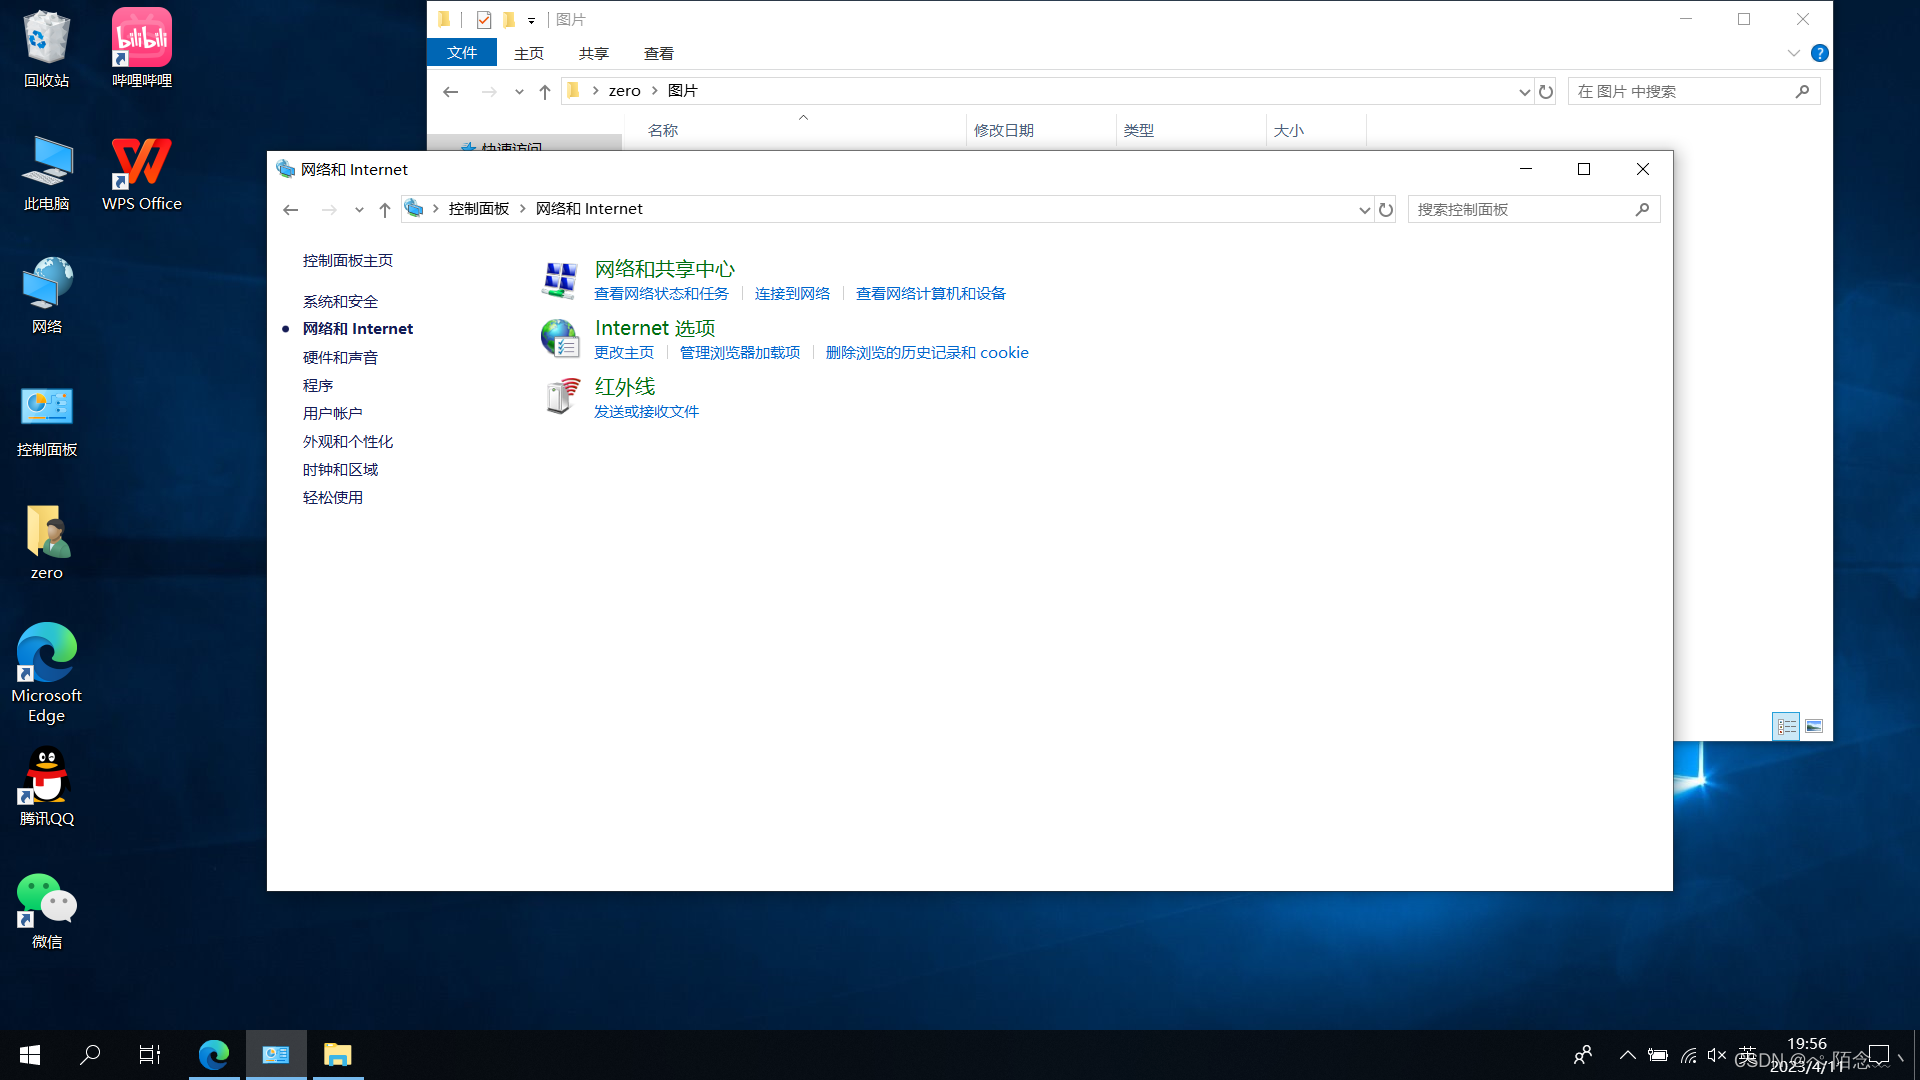Screen dimensions: 1920x1080
Task: Click the Infrared (红外线) device icon
Action: [x=561, y=397]
